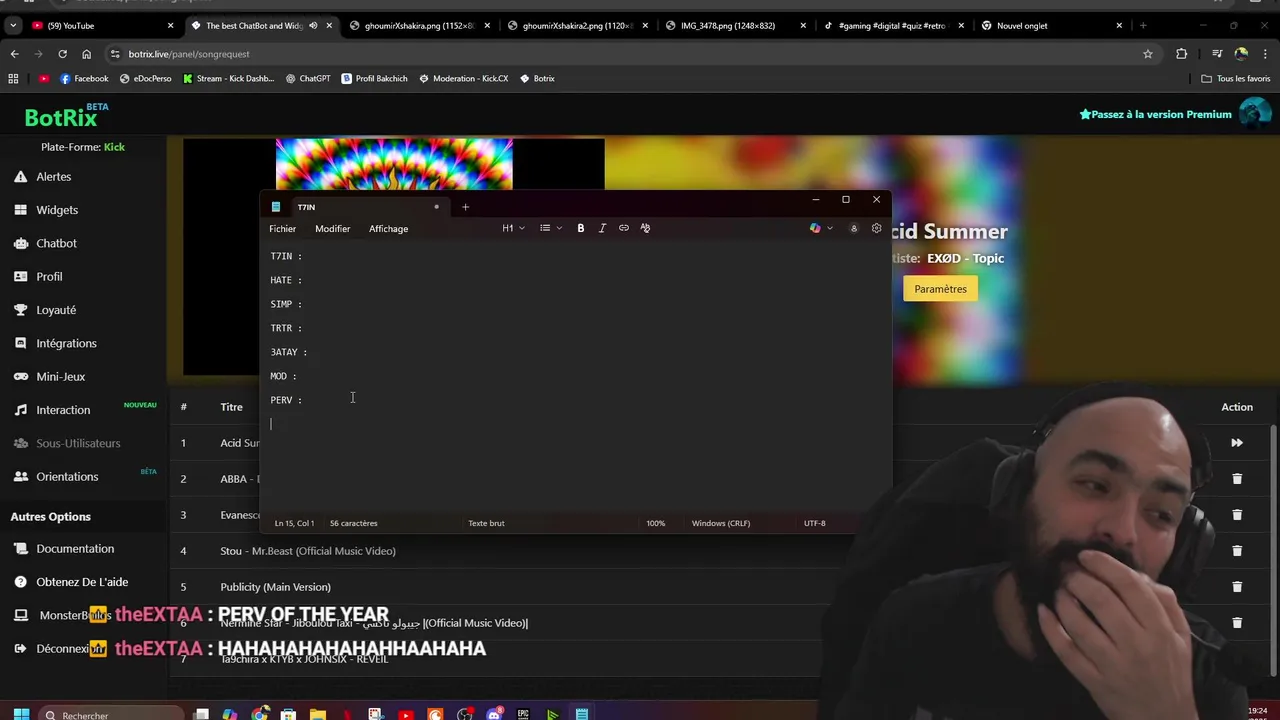This screenshot has width=1280, height=720.
Task: Click the 'PERV :' line in the Notepad text
Action: point(286,400)
